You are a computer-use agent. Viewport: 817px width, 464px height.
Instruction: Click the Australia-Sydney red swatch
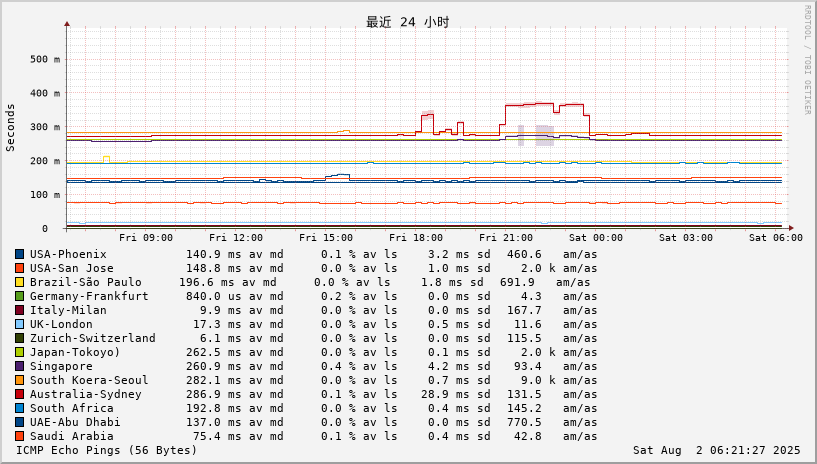coord(19,394)
